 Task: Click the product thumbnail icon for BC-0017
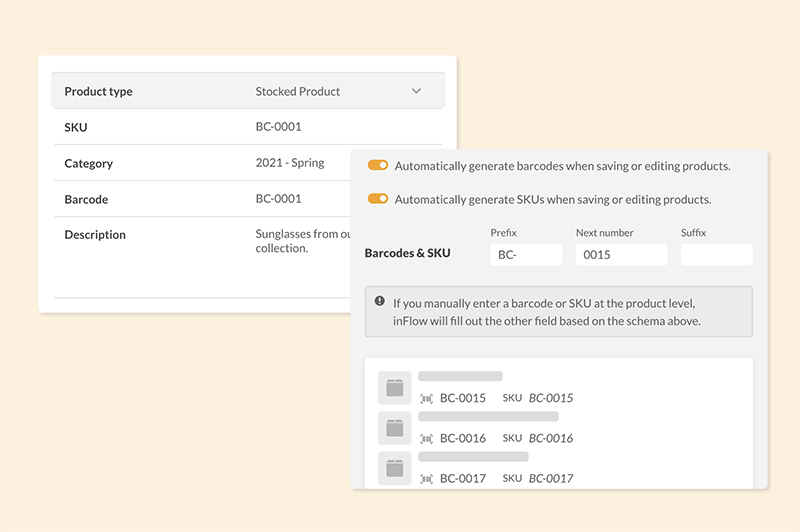[394, 468]
